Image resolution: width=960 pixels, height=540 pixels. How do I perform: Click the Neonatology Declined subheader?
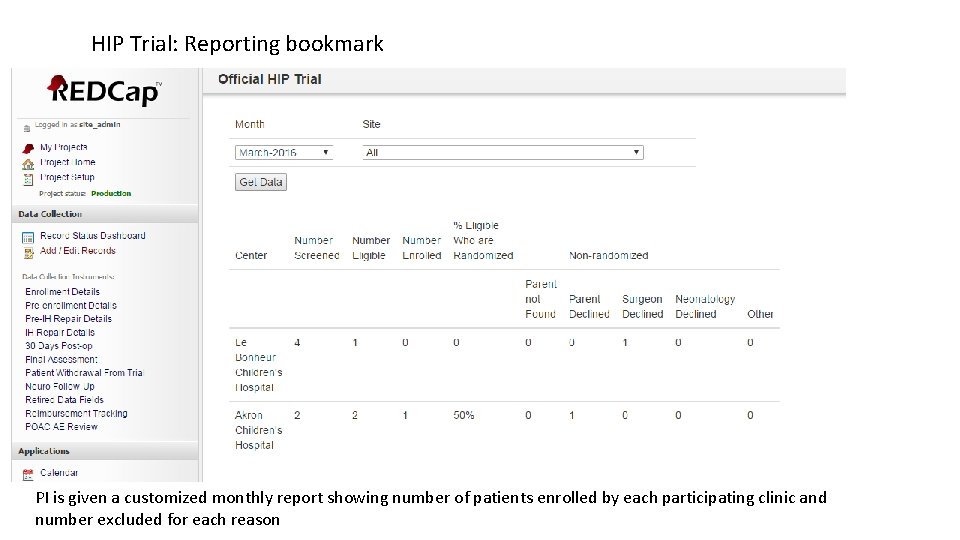tap(705, 307)
